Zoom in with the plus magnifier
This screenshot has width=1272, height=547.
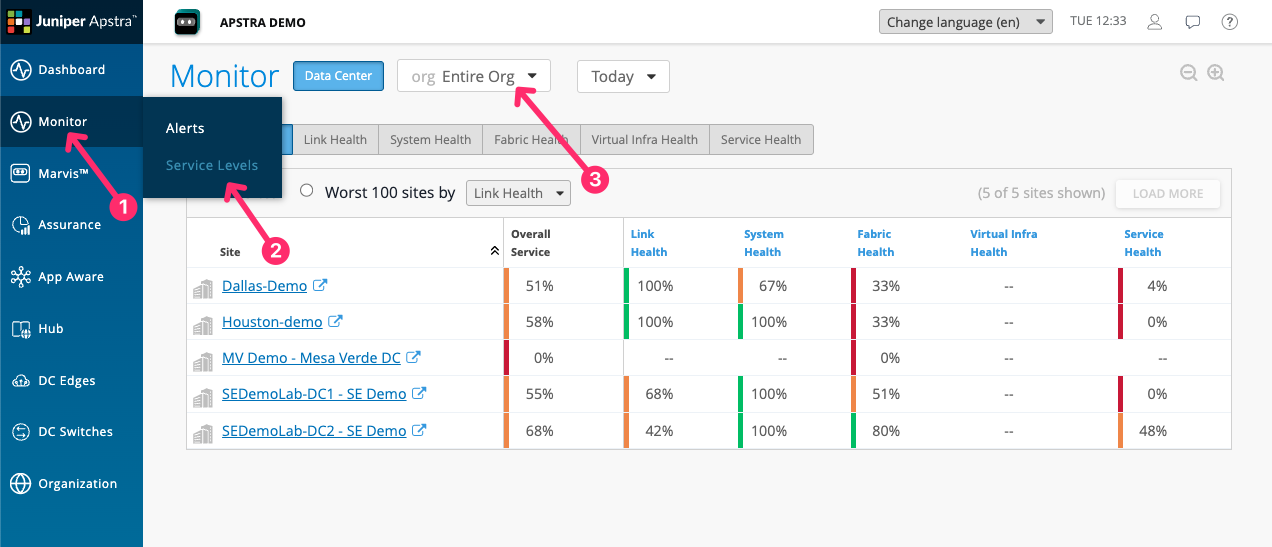[1216, 73]
